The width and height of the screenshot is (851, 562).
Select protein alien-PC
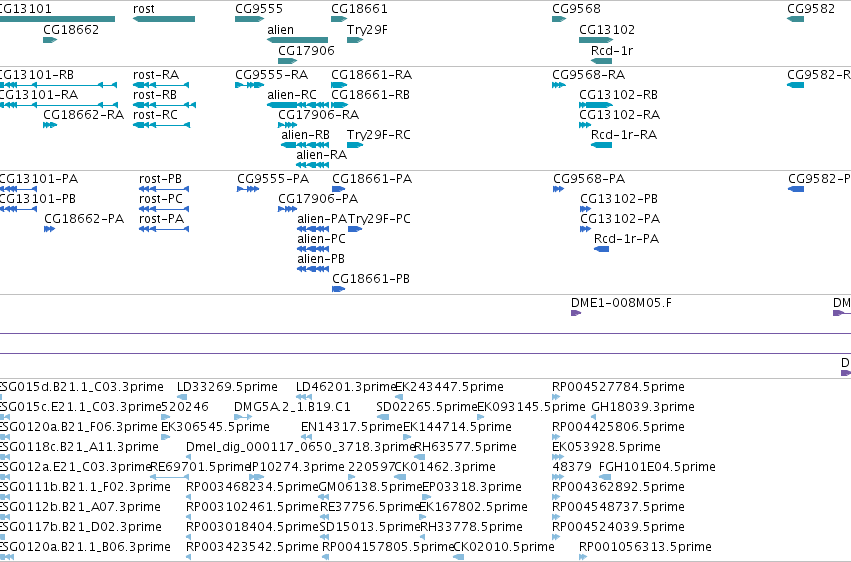point(313,249)
